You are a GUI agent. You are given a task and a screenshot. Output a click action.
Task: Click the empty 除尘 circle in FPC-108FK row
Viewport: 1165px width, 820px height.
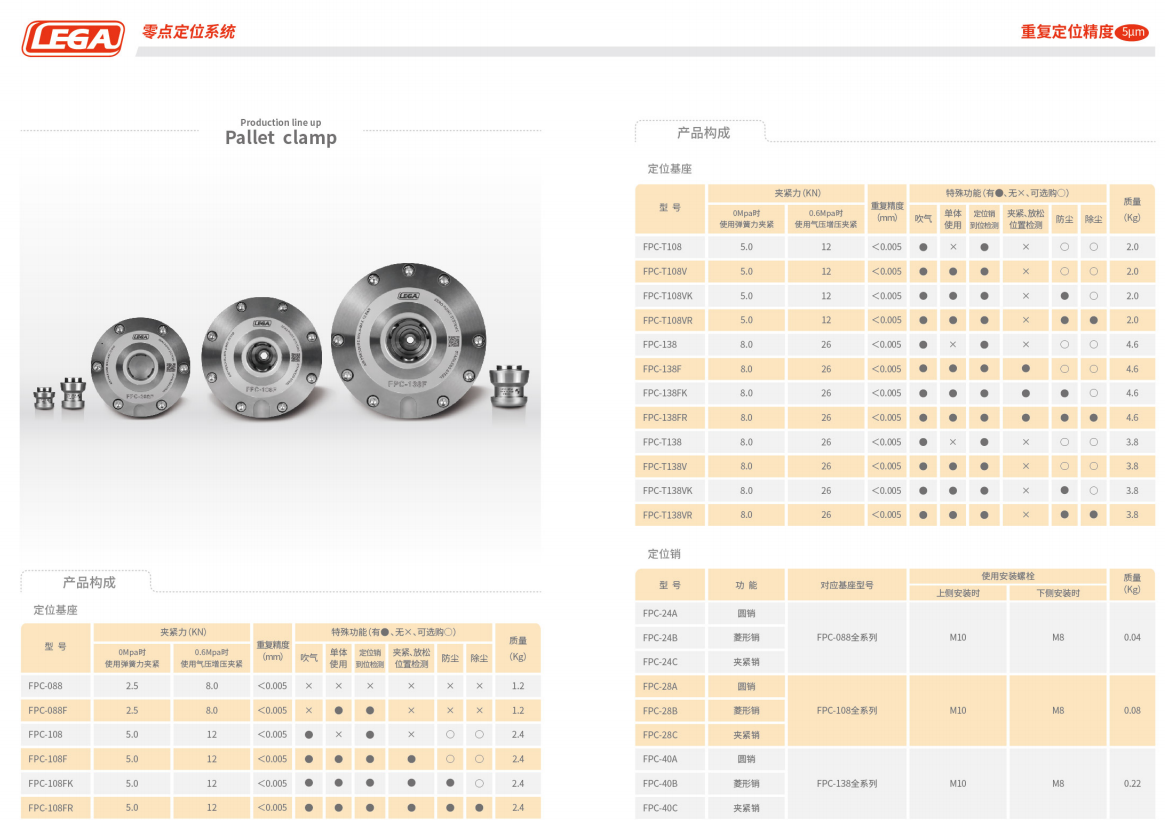click(480, 783)
